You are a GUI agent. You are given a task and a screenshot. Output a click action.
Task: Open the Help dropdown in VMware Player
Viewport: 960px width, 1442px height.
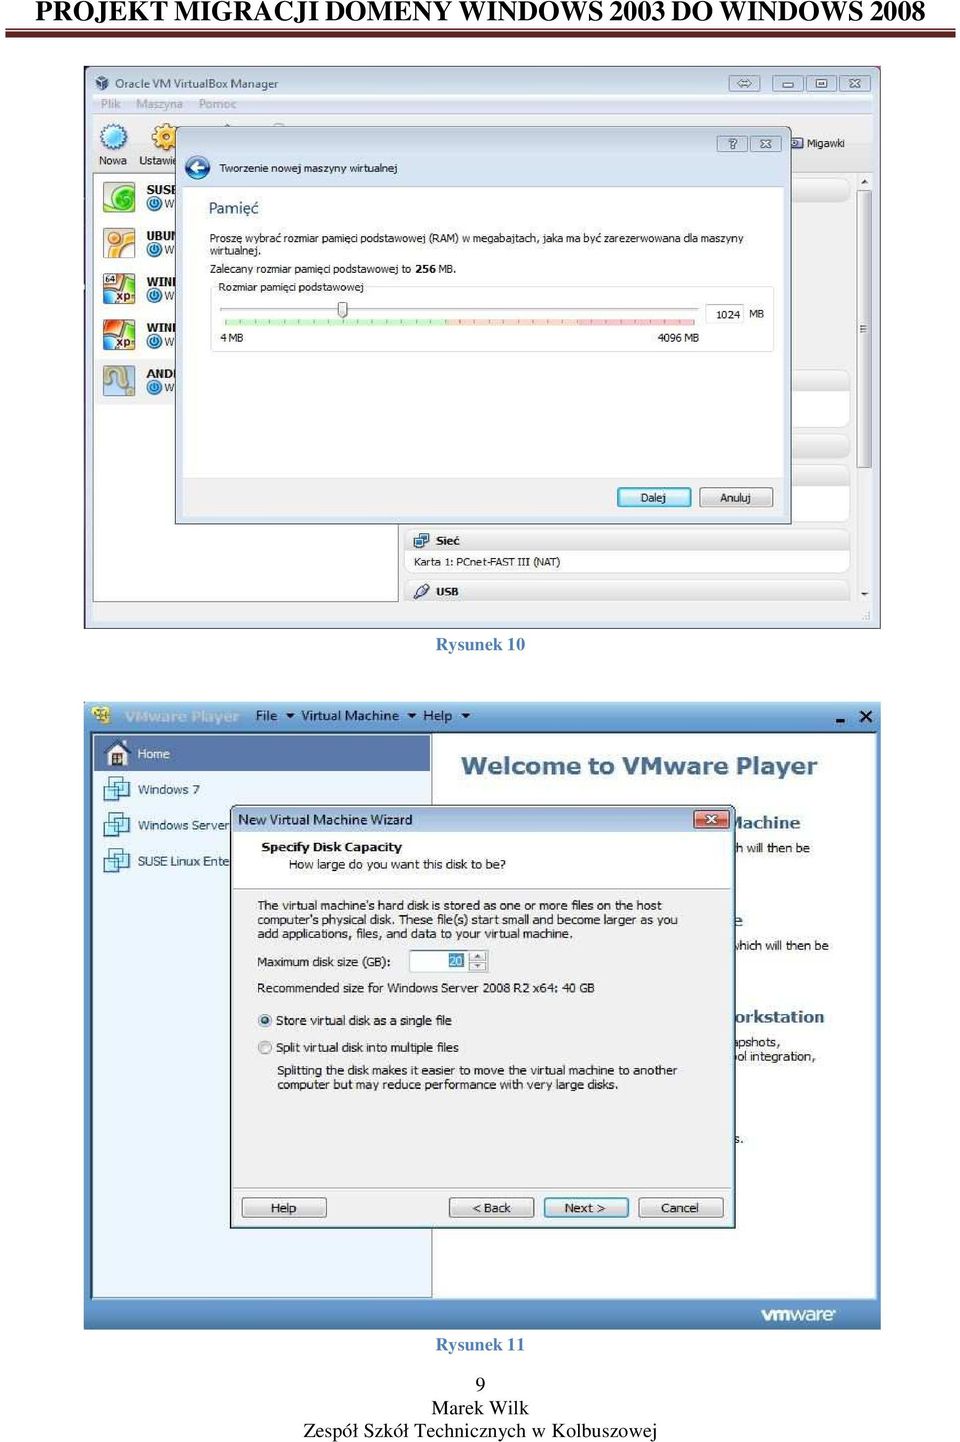pos(446,715)
